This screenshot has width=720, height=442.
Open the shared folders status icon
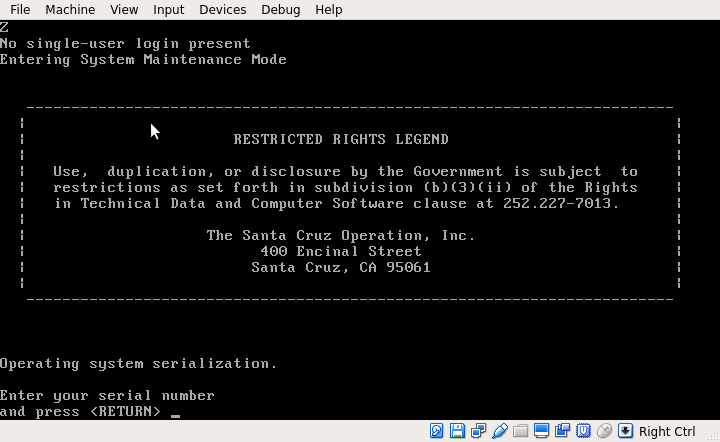click(521, 431)
